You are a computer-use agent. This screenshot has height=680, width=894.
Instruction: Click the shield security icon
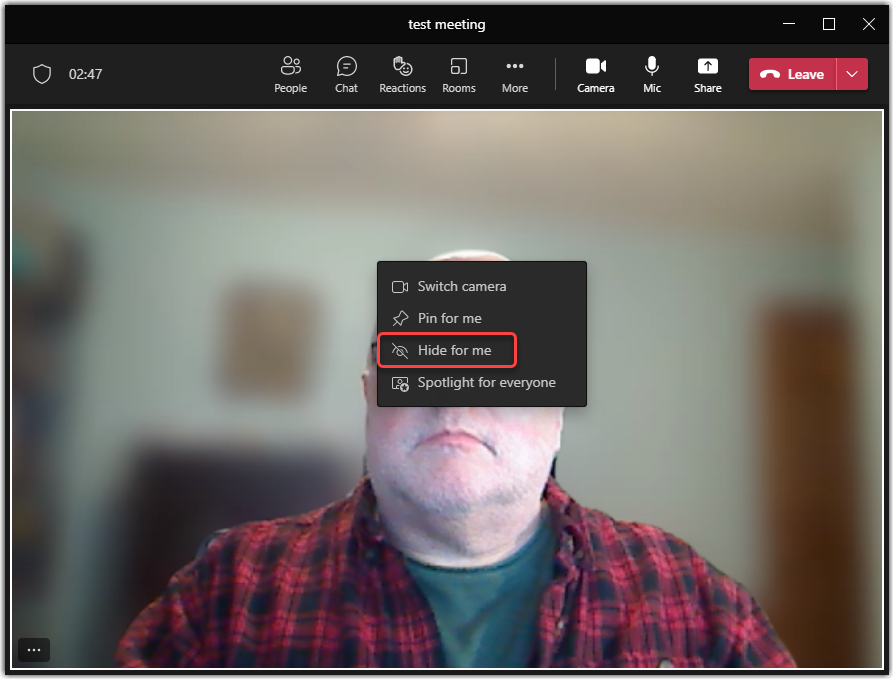pos(42,74)
